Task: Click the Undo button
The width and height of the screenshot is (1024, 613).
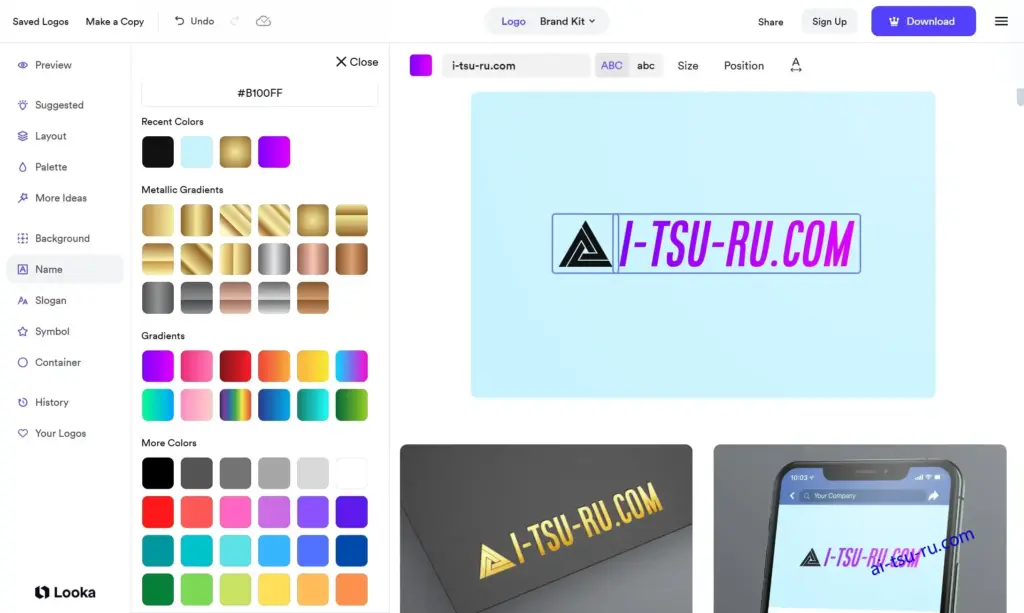Action: click(194, 22)
